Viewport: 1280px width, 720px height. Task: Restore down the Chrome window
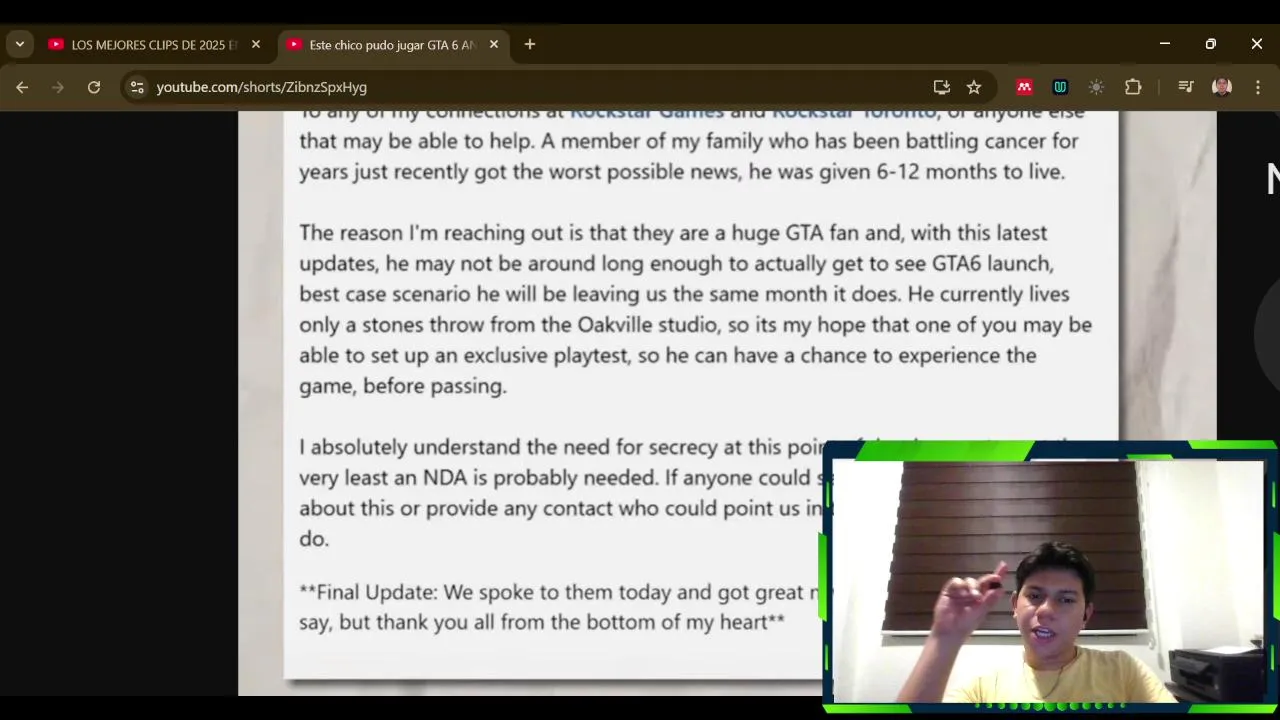1211,44
